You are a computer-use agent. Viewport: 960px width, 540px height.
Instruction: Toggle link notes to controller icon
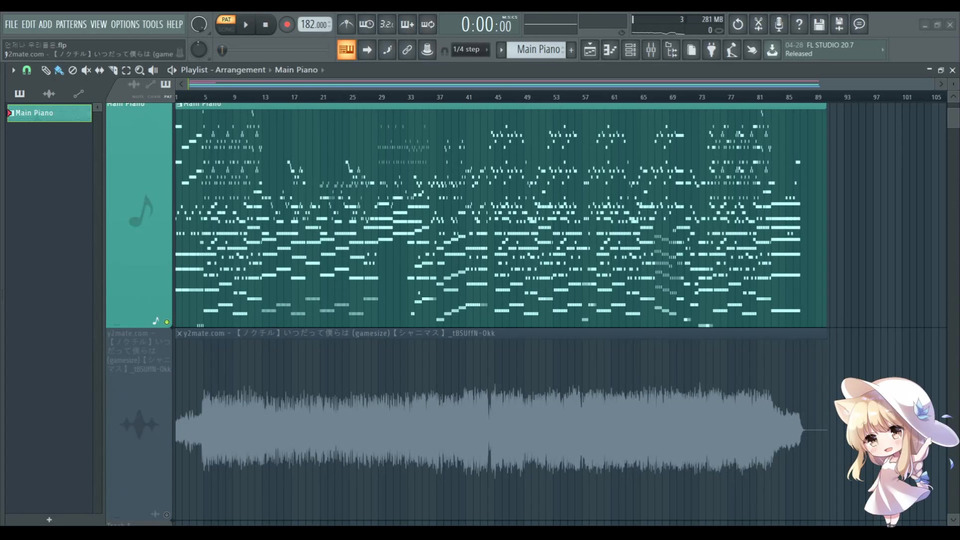tap(407, 50)
